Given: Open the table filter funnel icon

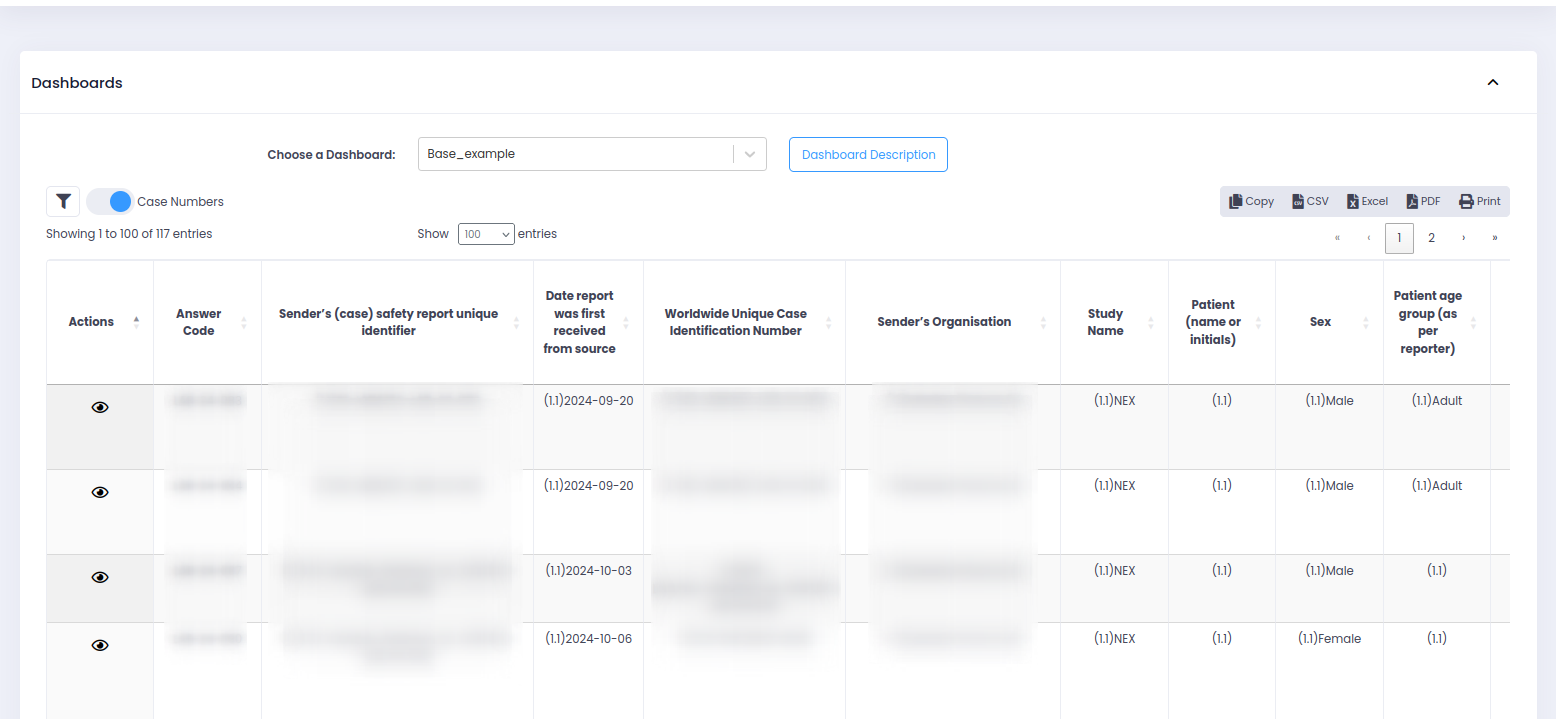Looking at the screenshot, I should click(63, 201).
